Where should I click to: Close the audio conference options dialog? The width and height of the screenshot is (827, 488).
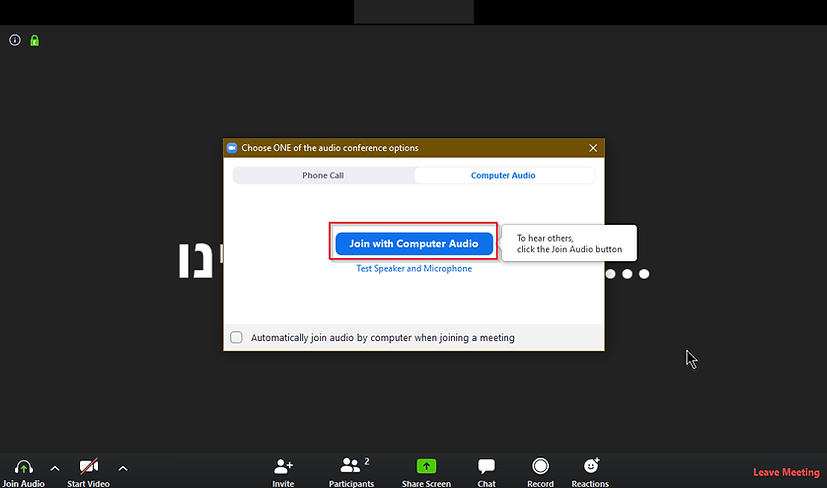coord(593,148)
